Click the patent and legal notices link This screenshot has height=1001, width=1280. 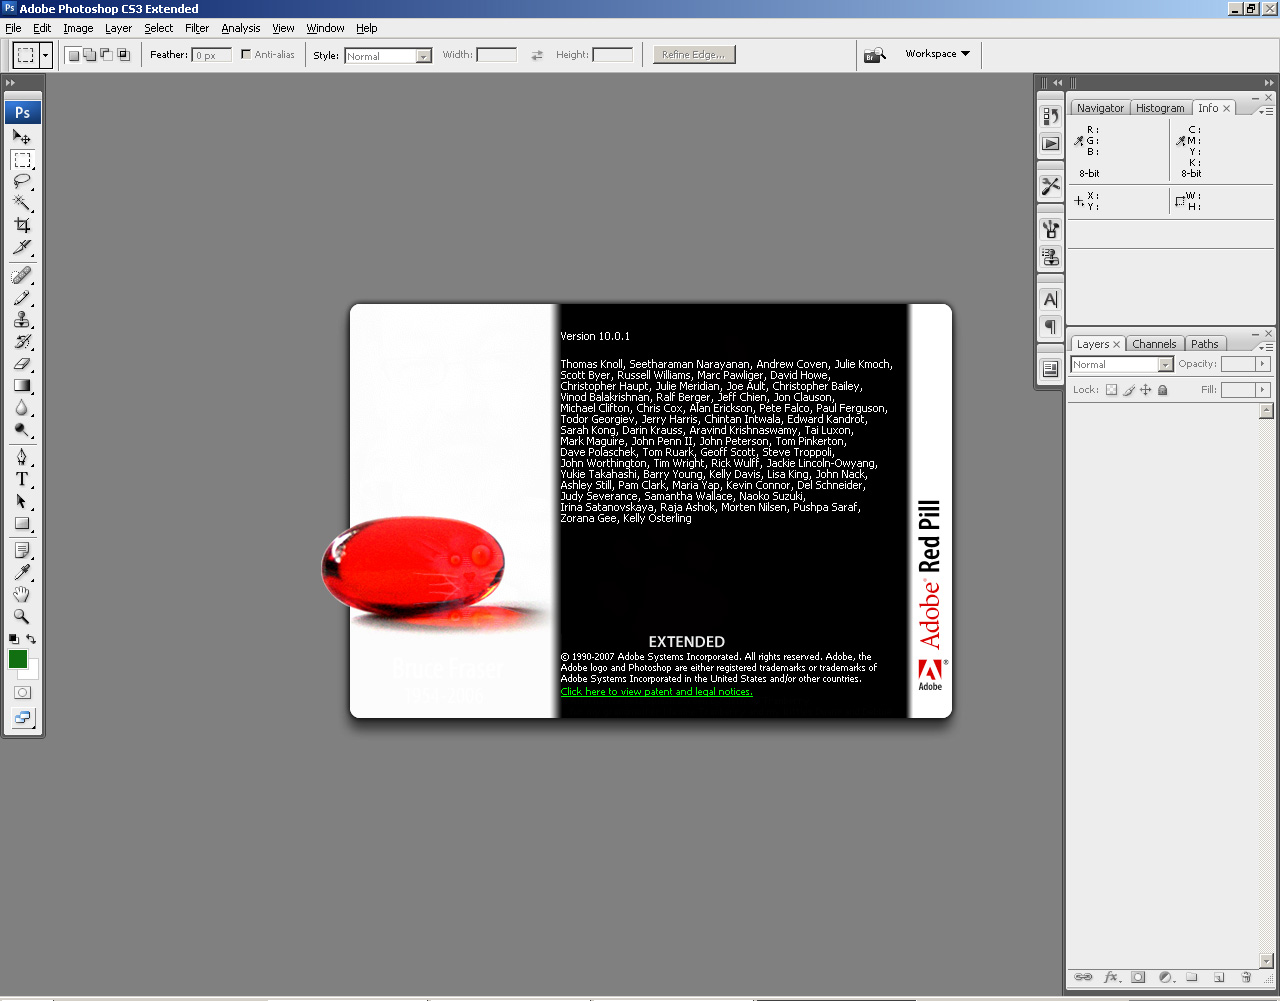coord(657,692)
